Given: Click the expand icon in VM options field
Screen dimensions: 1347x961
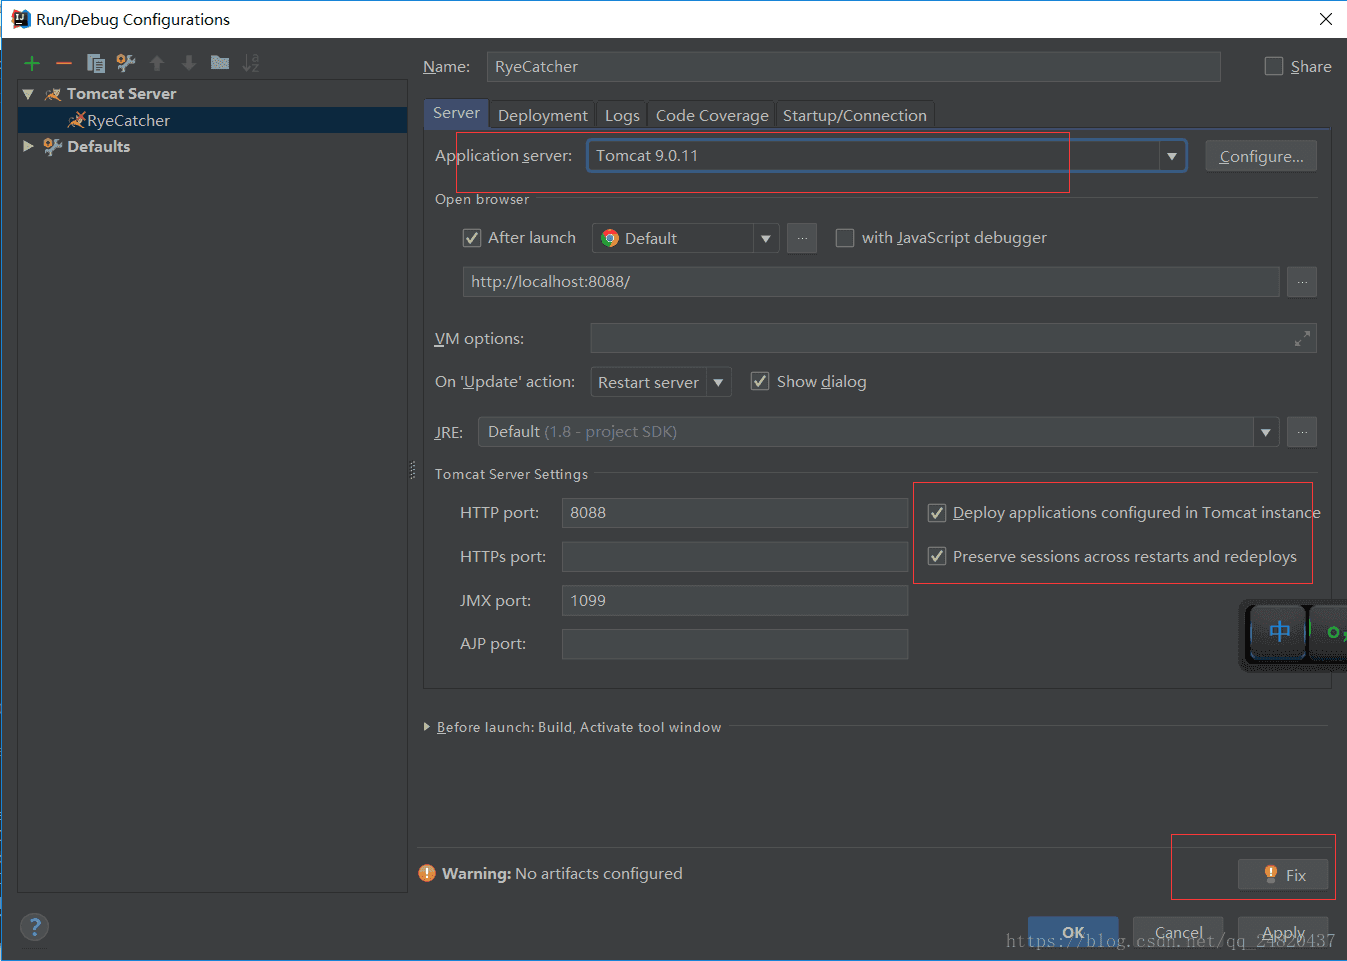Looking at the screenshot, I should [1302, 339].
